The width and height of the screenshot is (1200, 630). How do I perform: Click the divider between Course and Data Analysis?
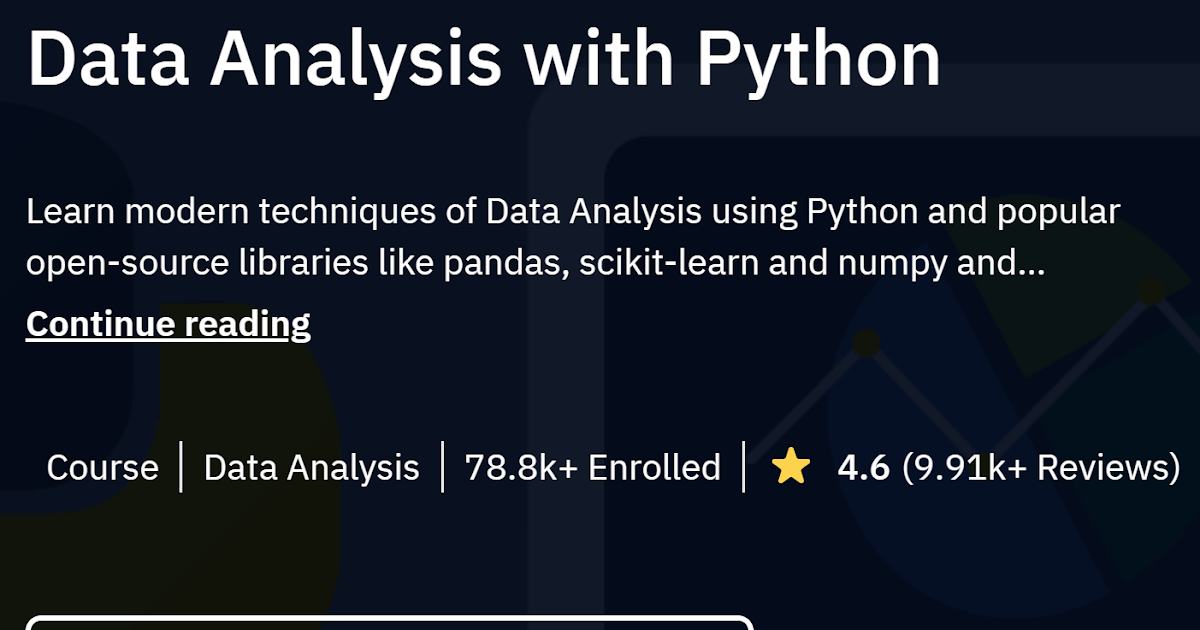tap(181, 467)
